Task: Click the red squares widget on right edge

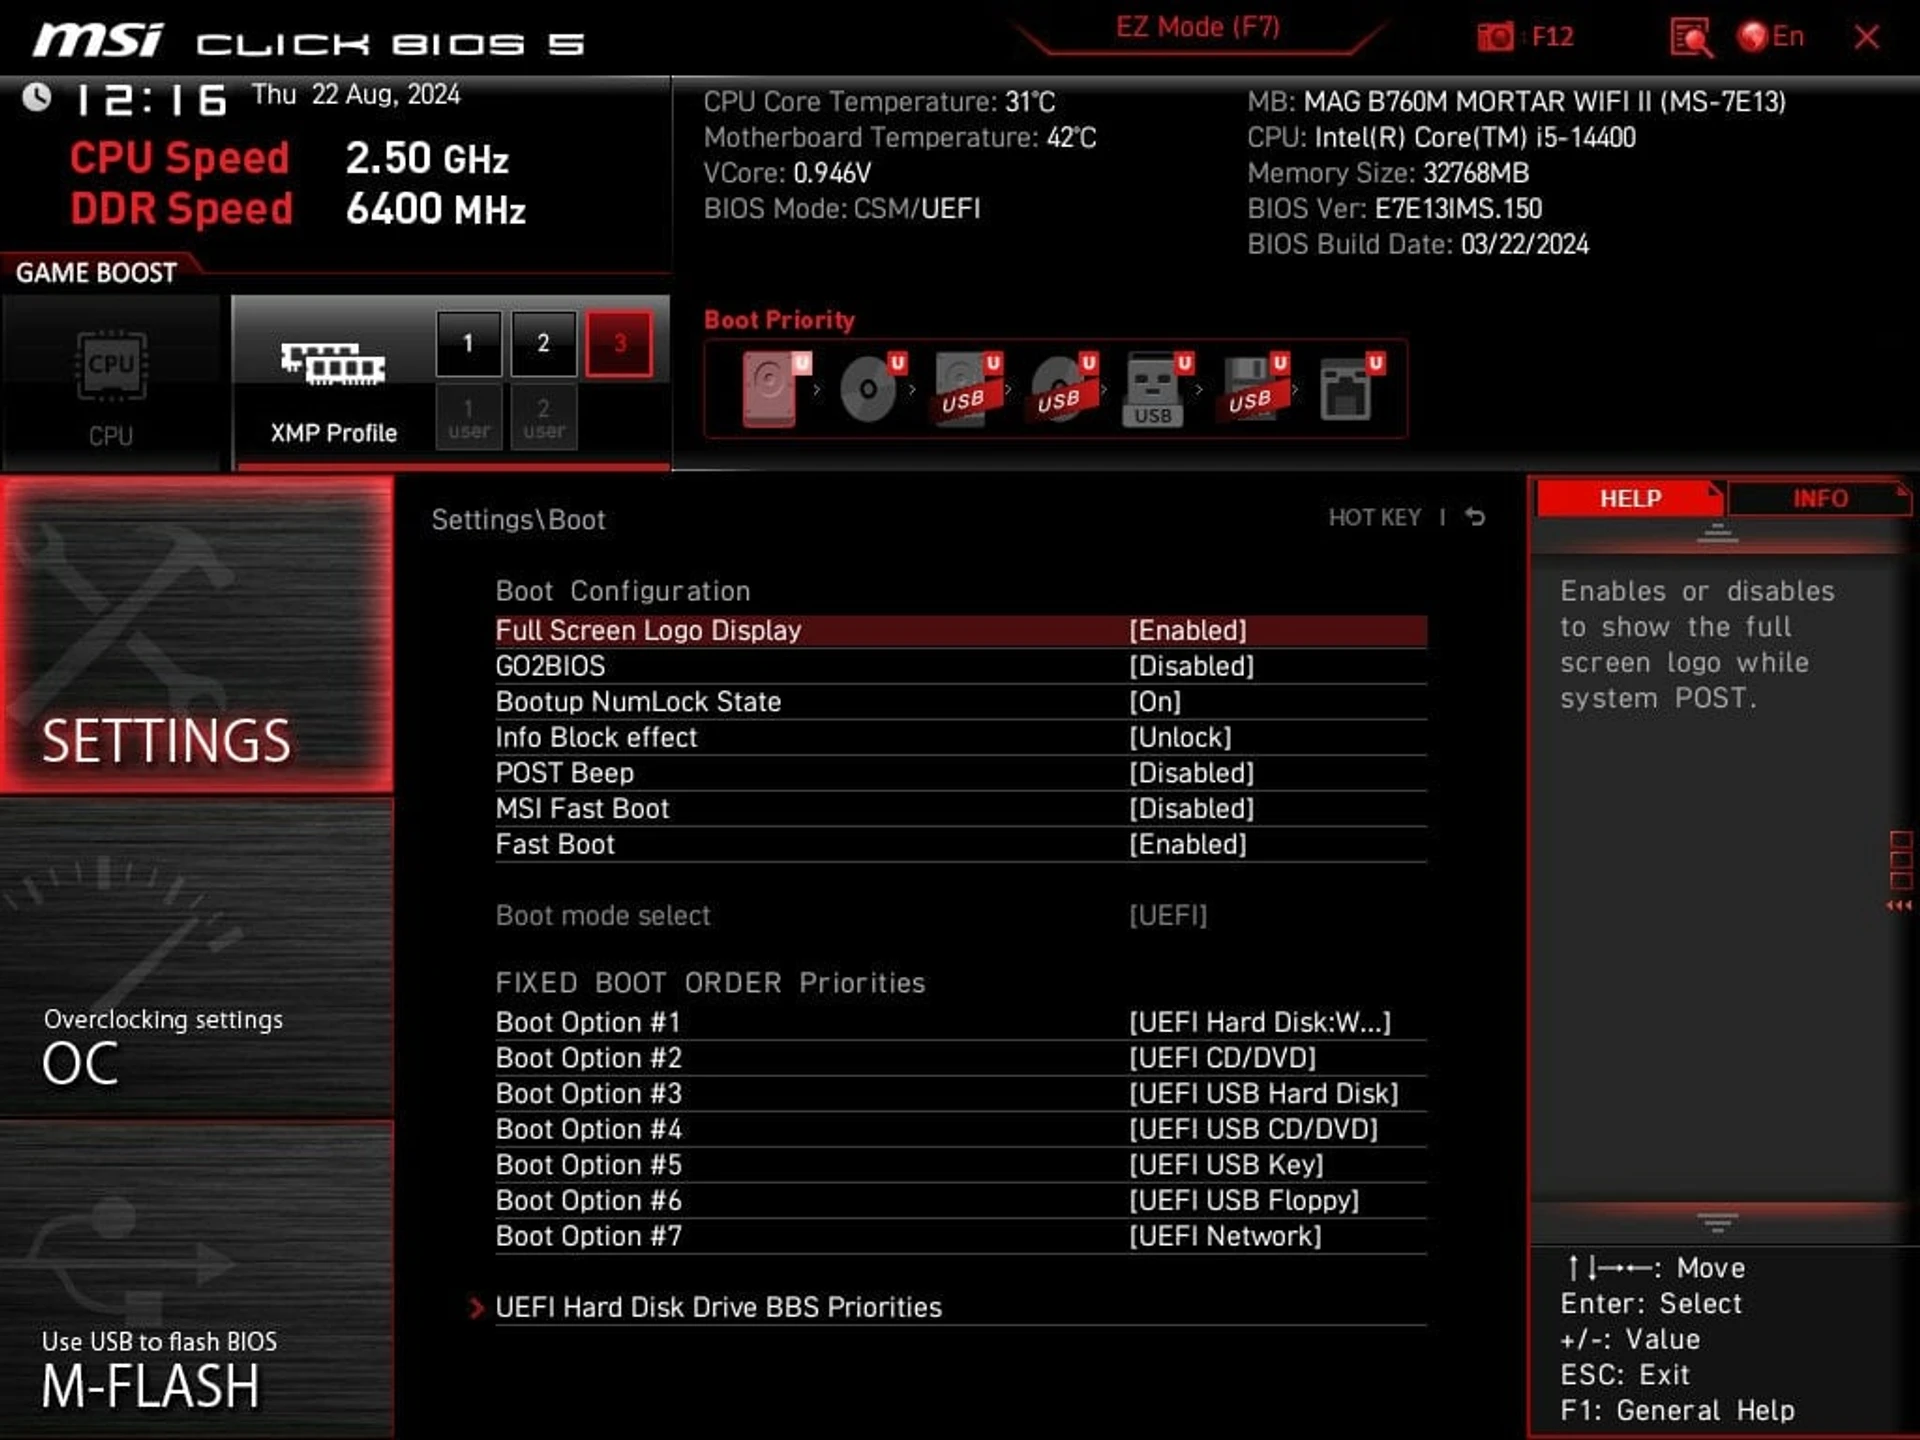Action: [1900, 869]
